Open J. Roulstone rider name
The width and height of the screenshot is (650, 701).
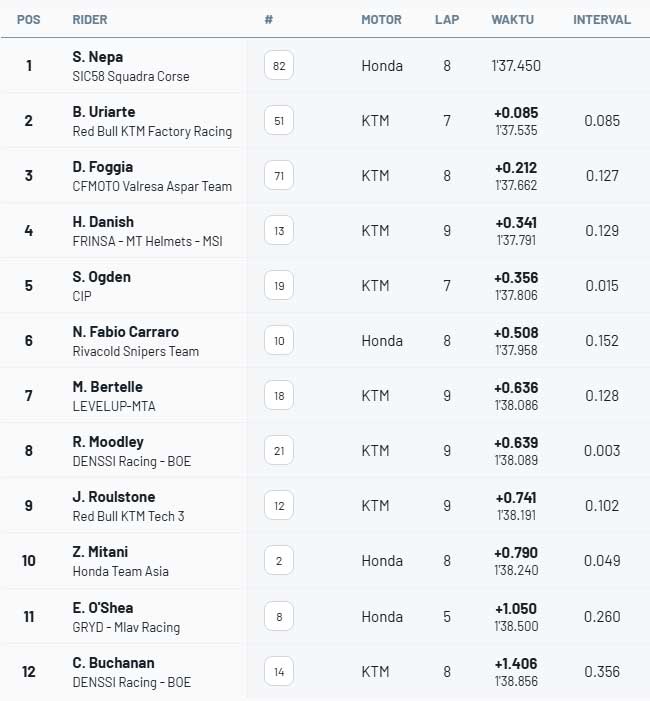[x=114, y=497]
